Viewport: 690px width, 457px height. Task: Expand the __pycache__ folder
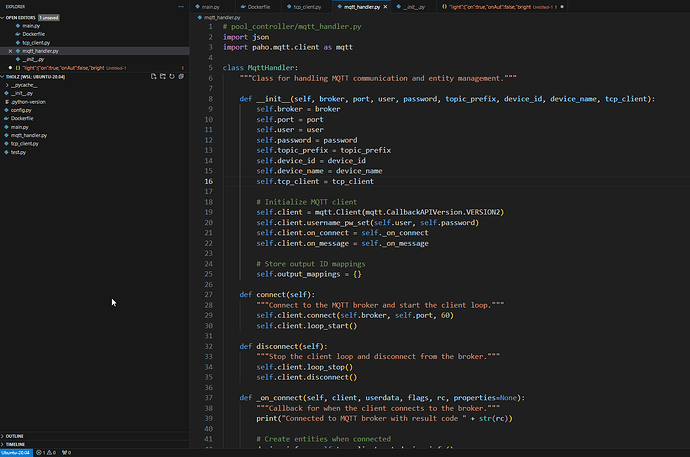coord(24,85)
